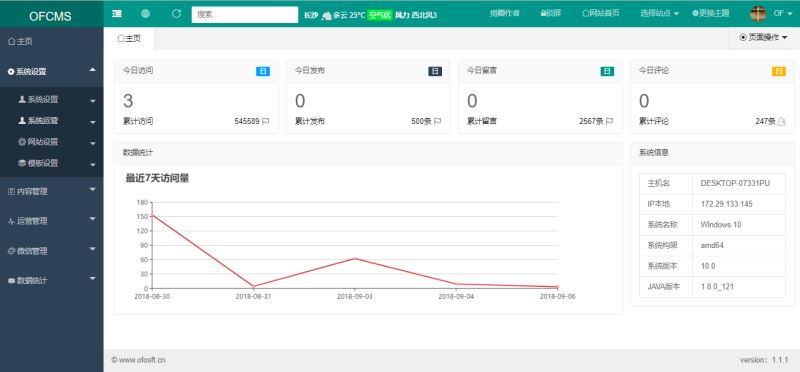Image resolution: width=800 pixels, height=372 pixels.
Task: Click the green 日 badge on 今日留言
Action: (x=607, y=71)
